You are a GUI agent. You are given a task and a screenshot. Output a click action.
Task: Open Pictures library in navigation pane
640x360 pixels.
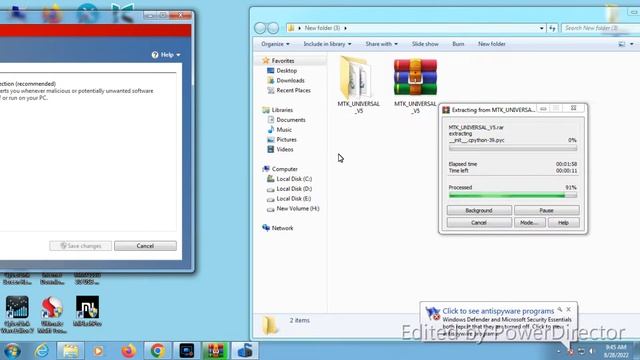point(286,140)
